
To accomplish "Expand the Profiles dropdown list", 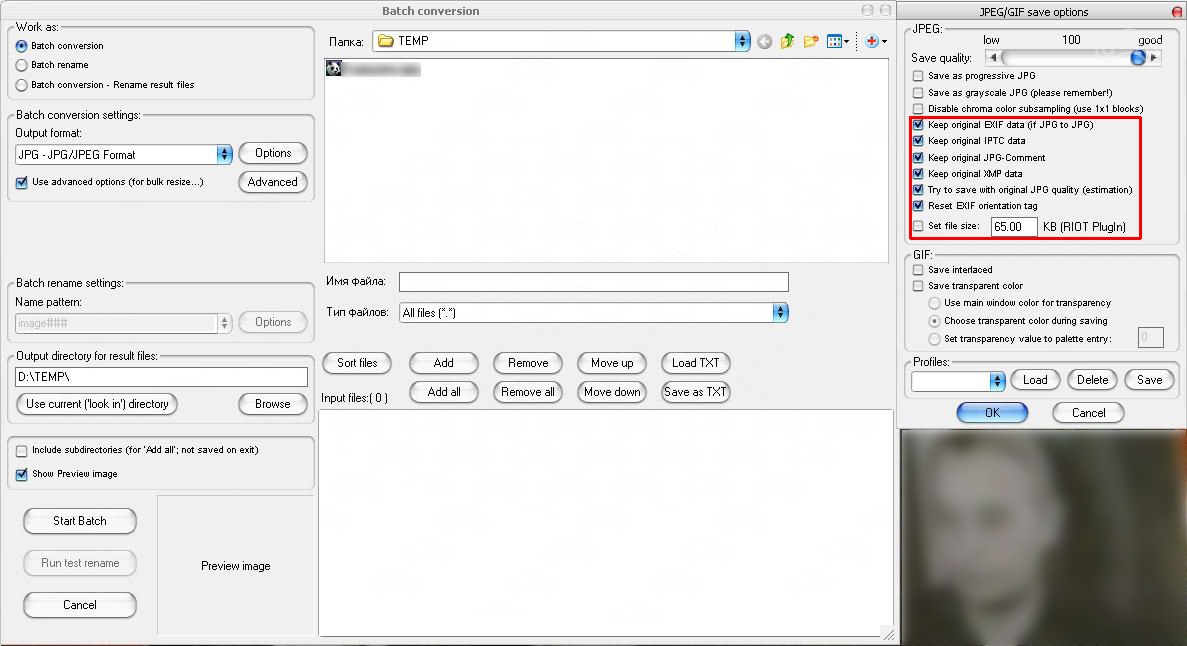I will pos(997,381).
